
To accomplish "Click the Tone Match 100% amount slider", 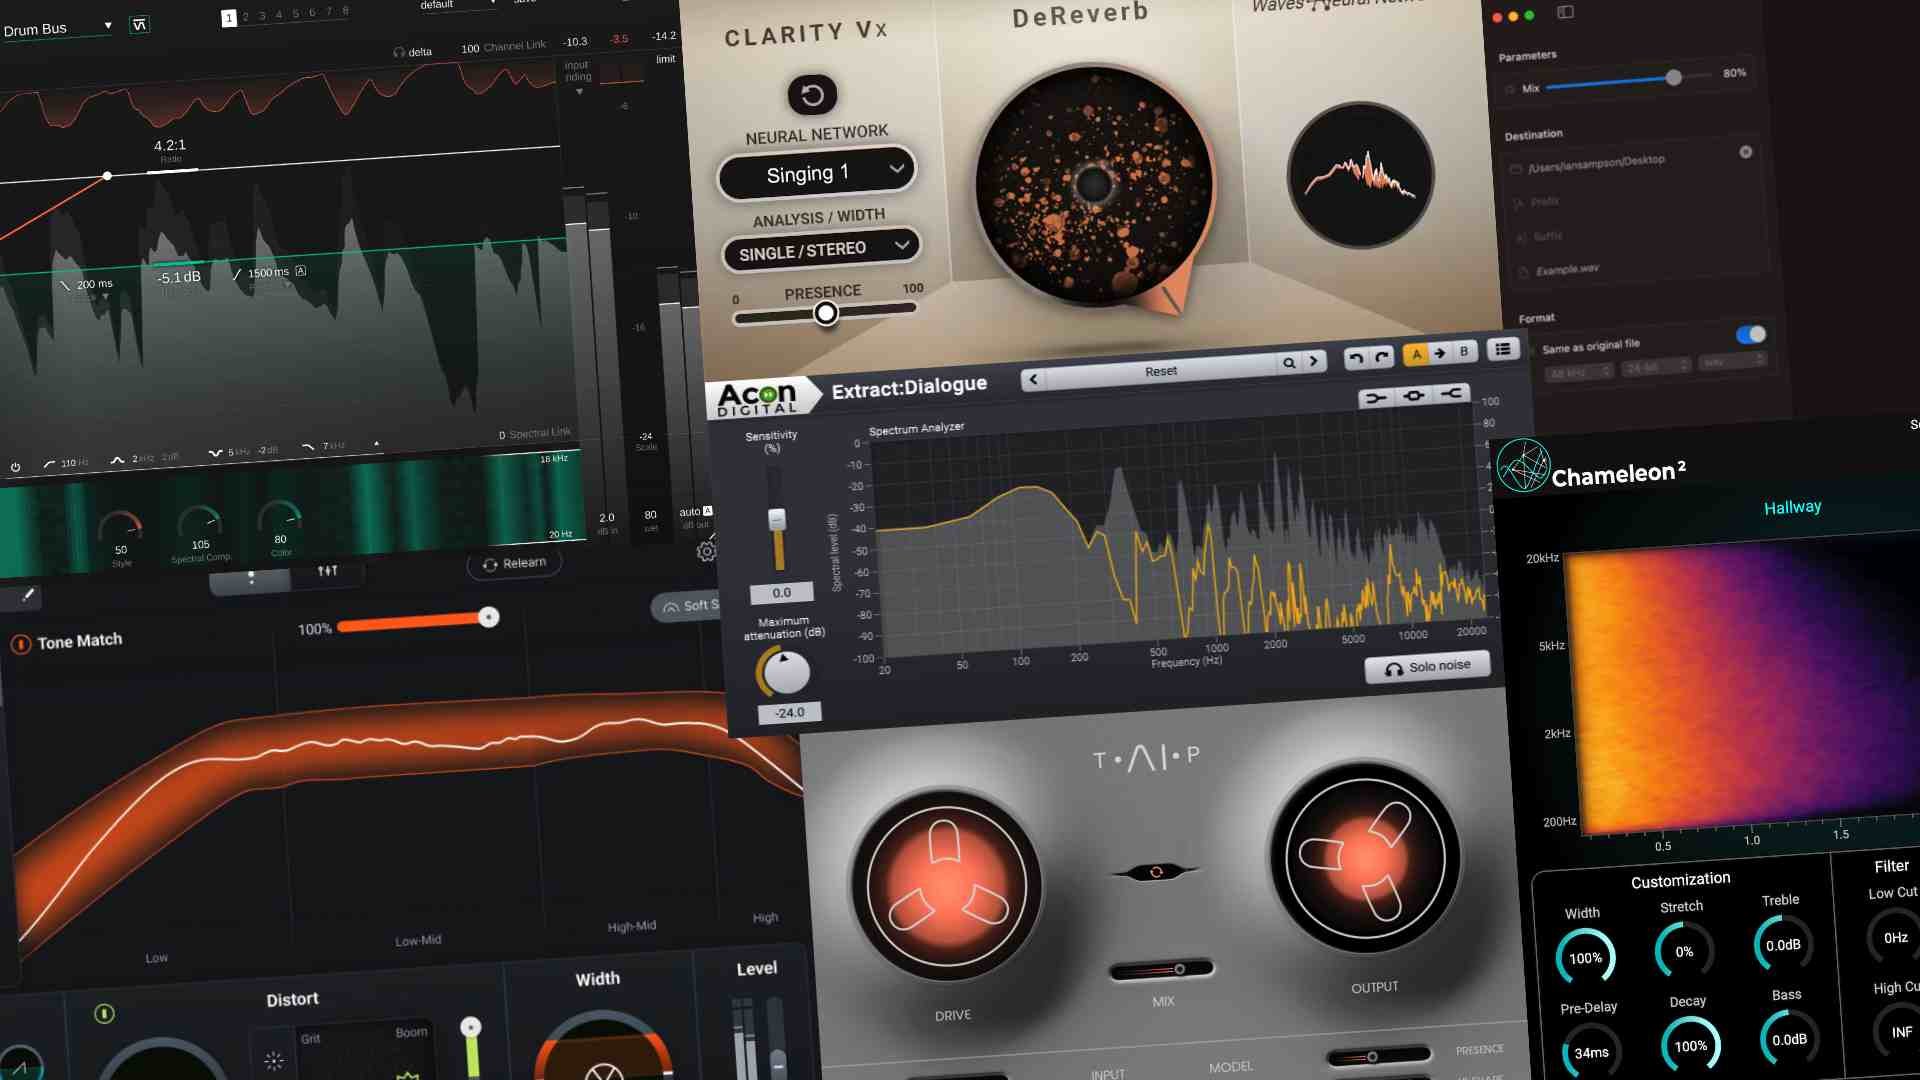I will 418,622.
